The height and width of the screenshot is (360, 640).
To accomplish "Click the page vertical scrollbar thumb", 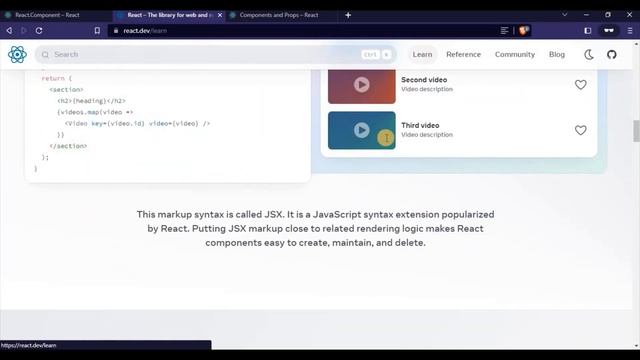I will pos(636,131).
